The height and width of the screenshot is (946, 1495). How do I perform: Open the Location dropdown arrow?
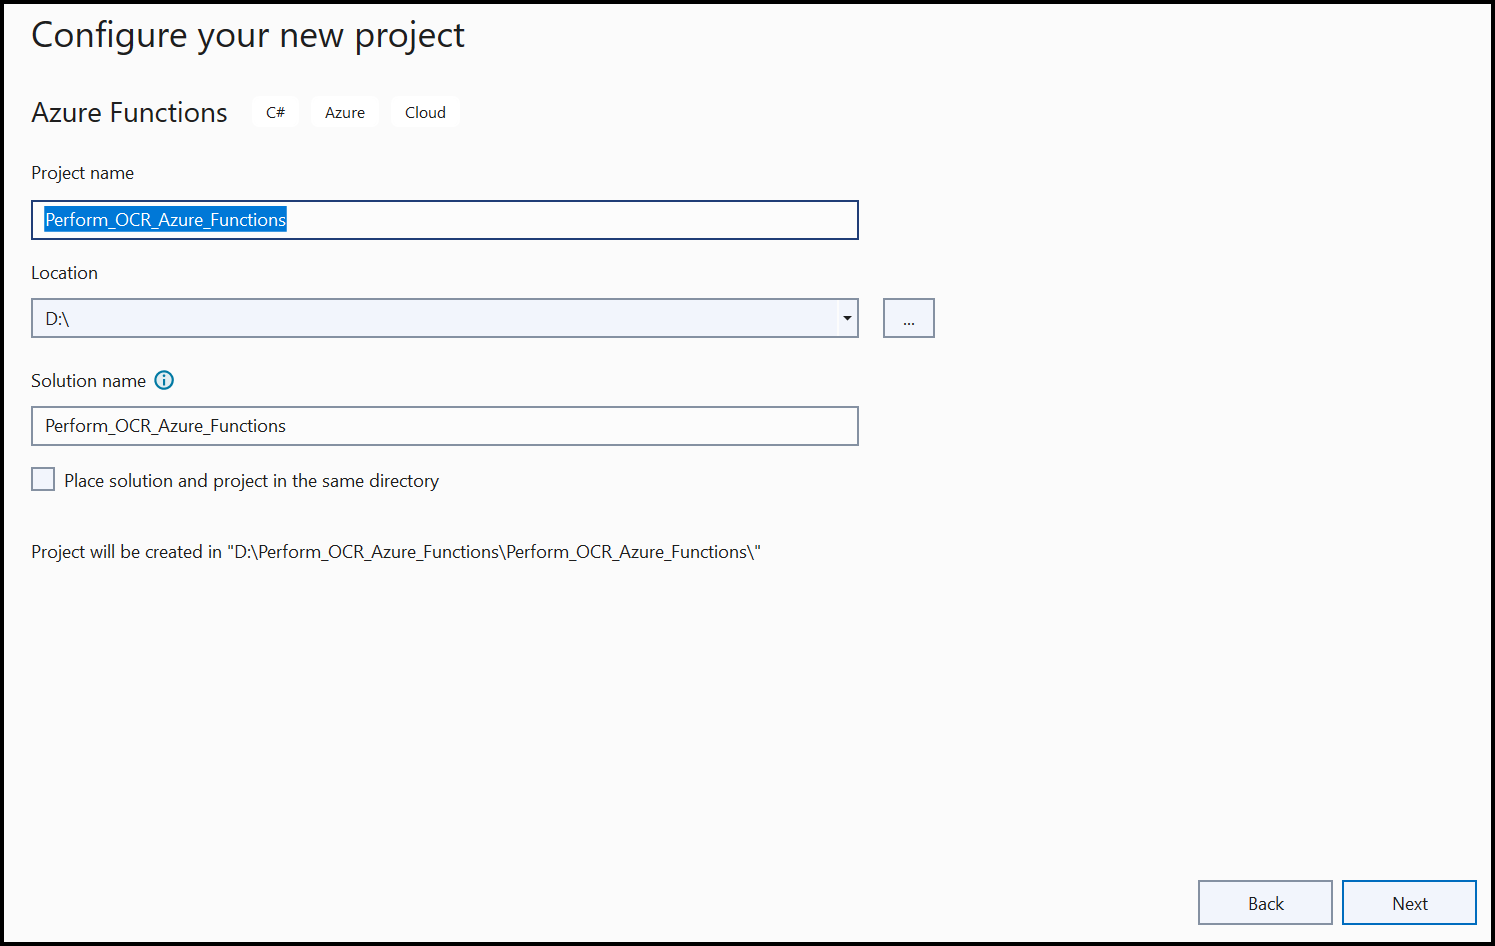846,318
